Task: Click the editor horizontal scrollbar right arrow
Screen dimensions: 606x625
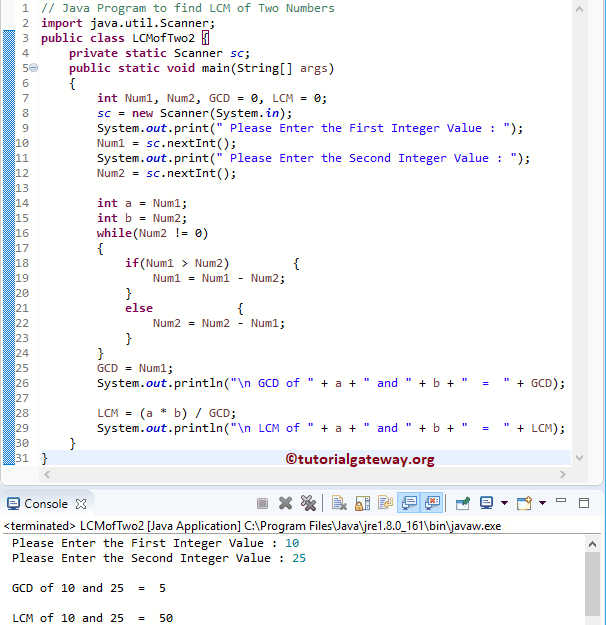Action: point(563,474)
